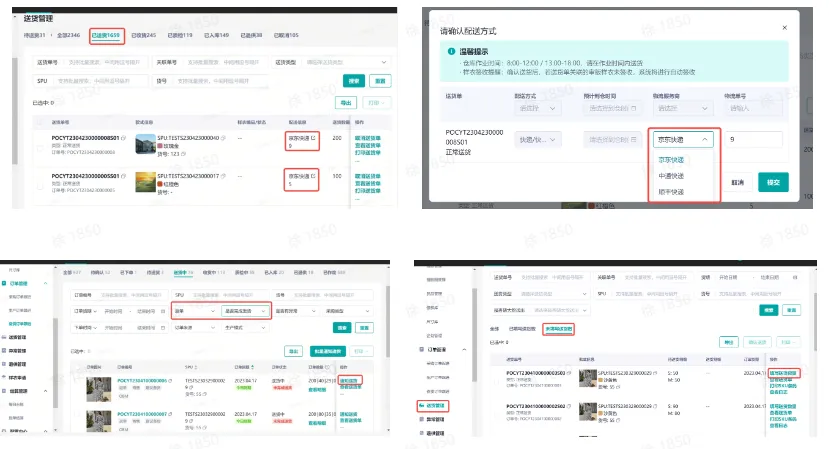Check the row checkbox for POCYT23042300000008S01
The width and height of the screenshot is (829, 449).
point(40,148)
